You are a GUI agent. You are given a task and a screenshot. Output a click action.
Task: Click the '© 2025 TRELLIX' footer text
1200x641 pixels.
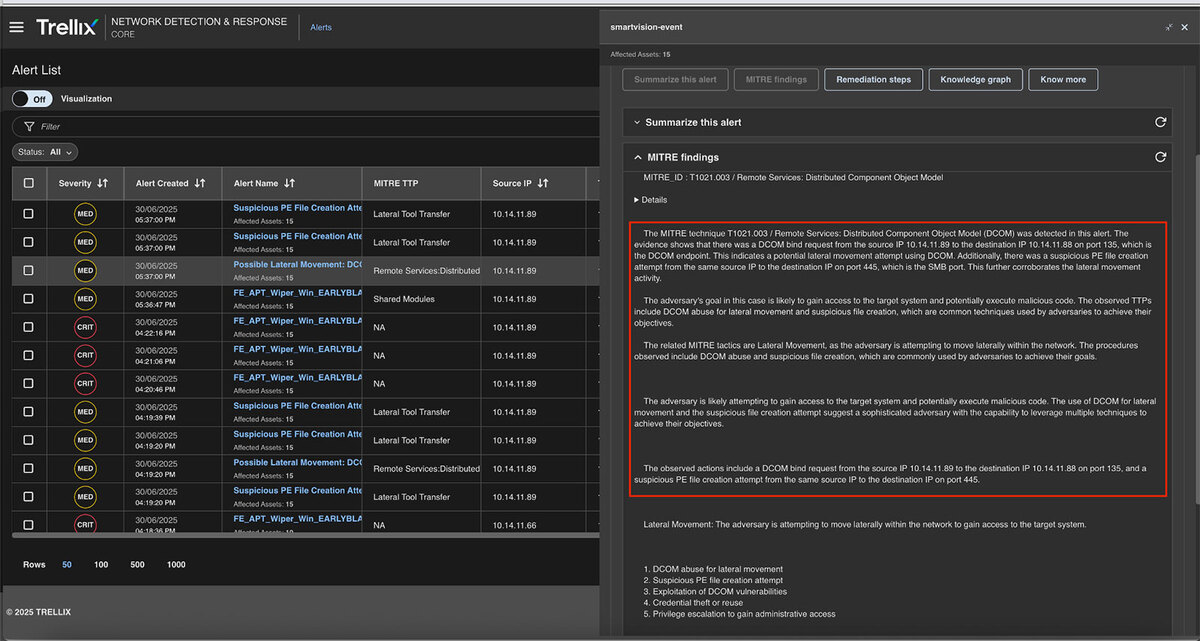click(x=39, y=612)
